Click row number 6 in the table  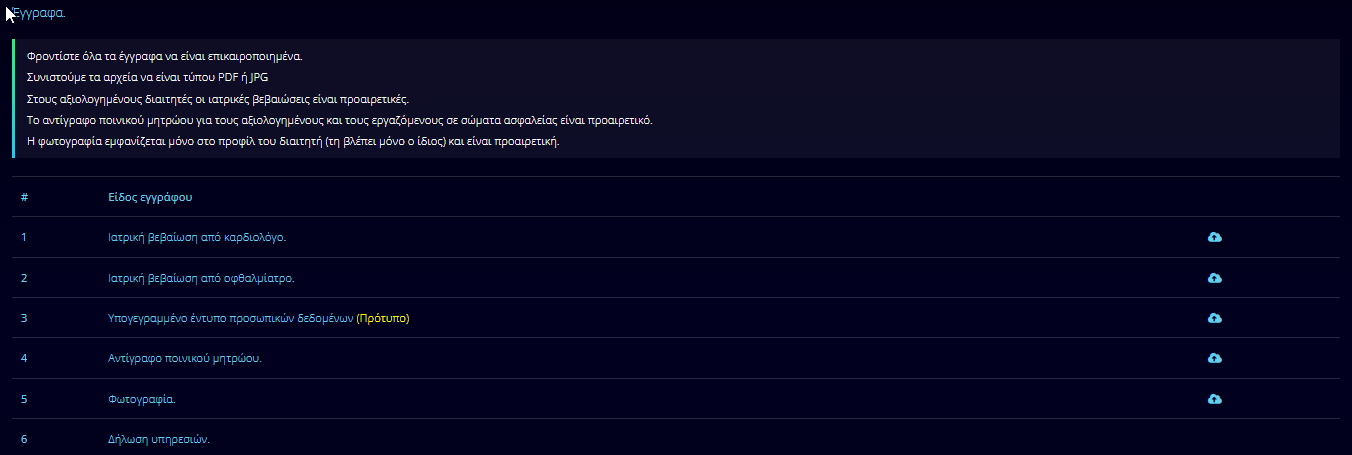[24, 439]
